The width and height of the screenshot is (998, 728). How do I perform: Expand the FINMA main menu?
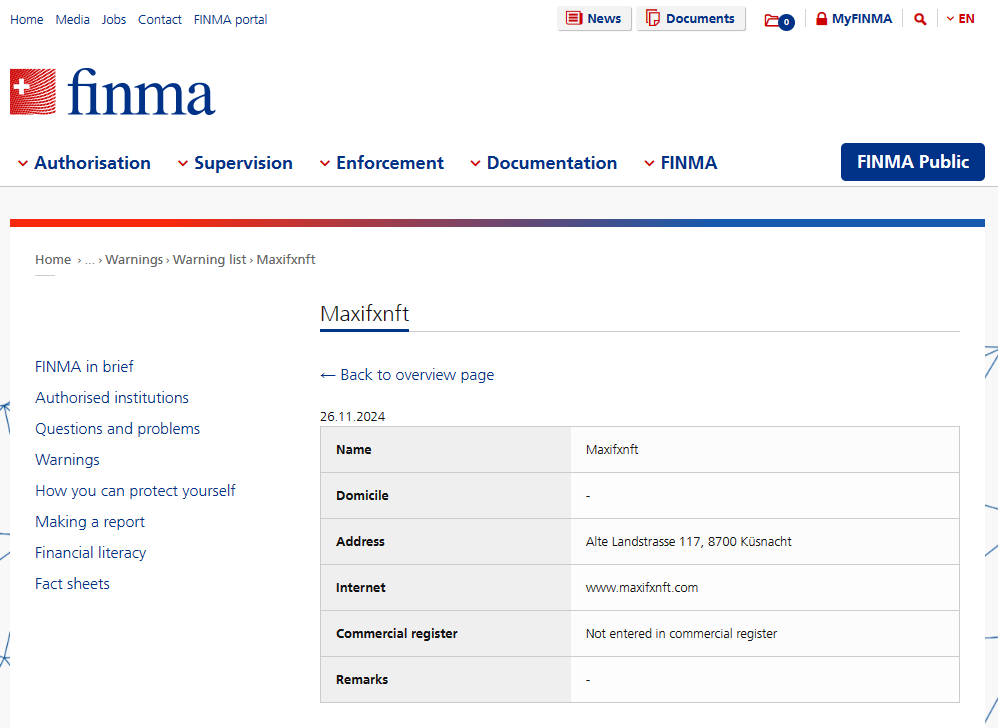click(x=680, y=163)
